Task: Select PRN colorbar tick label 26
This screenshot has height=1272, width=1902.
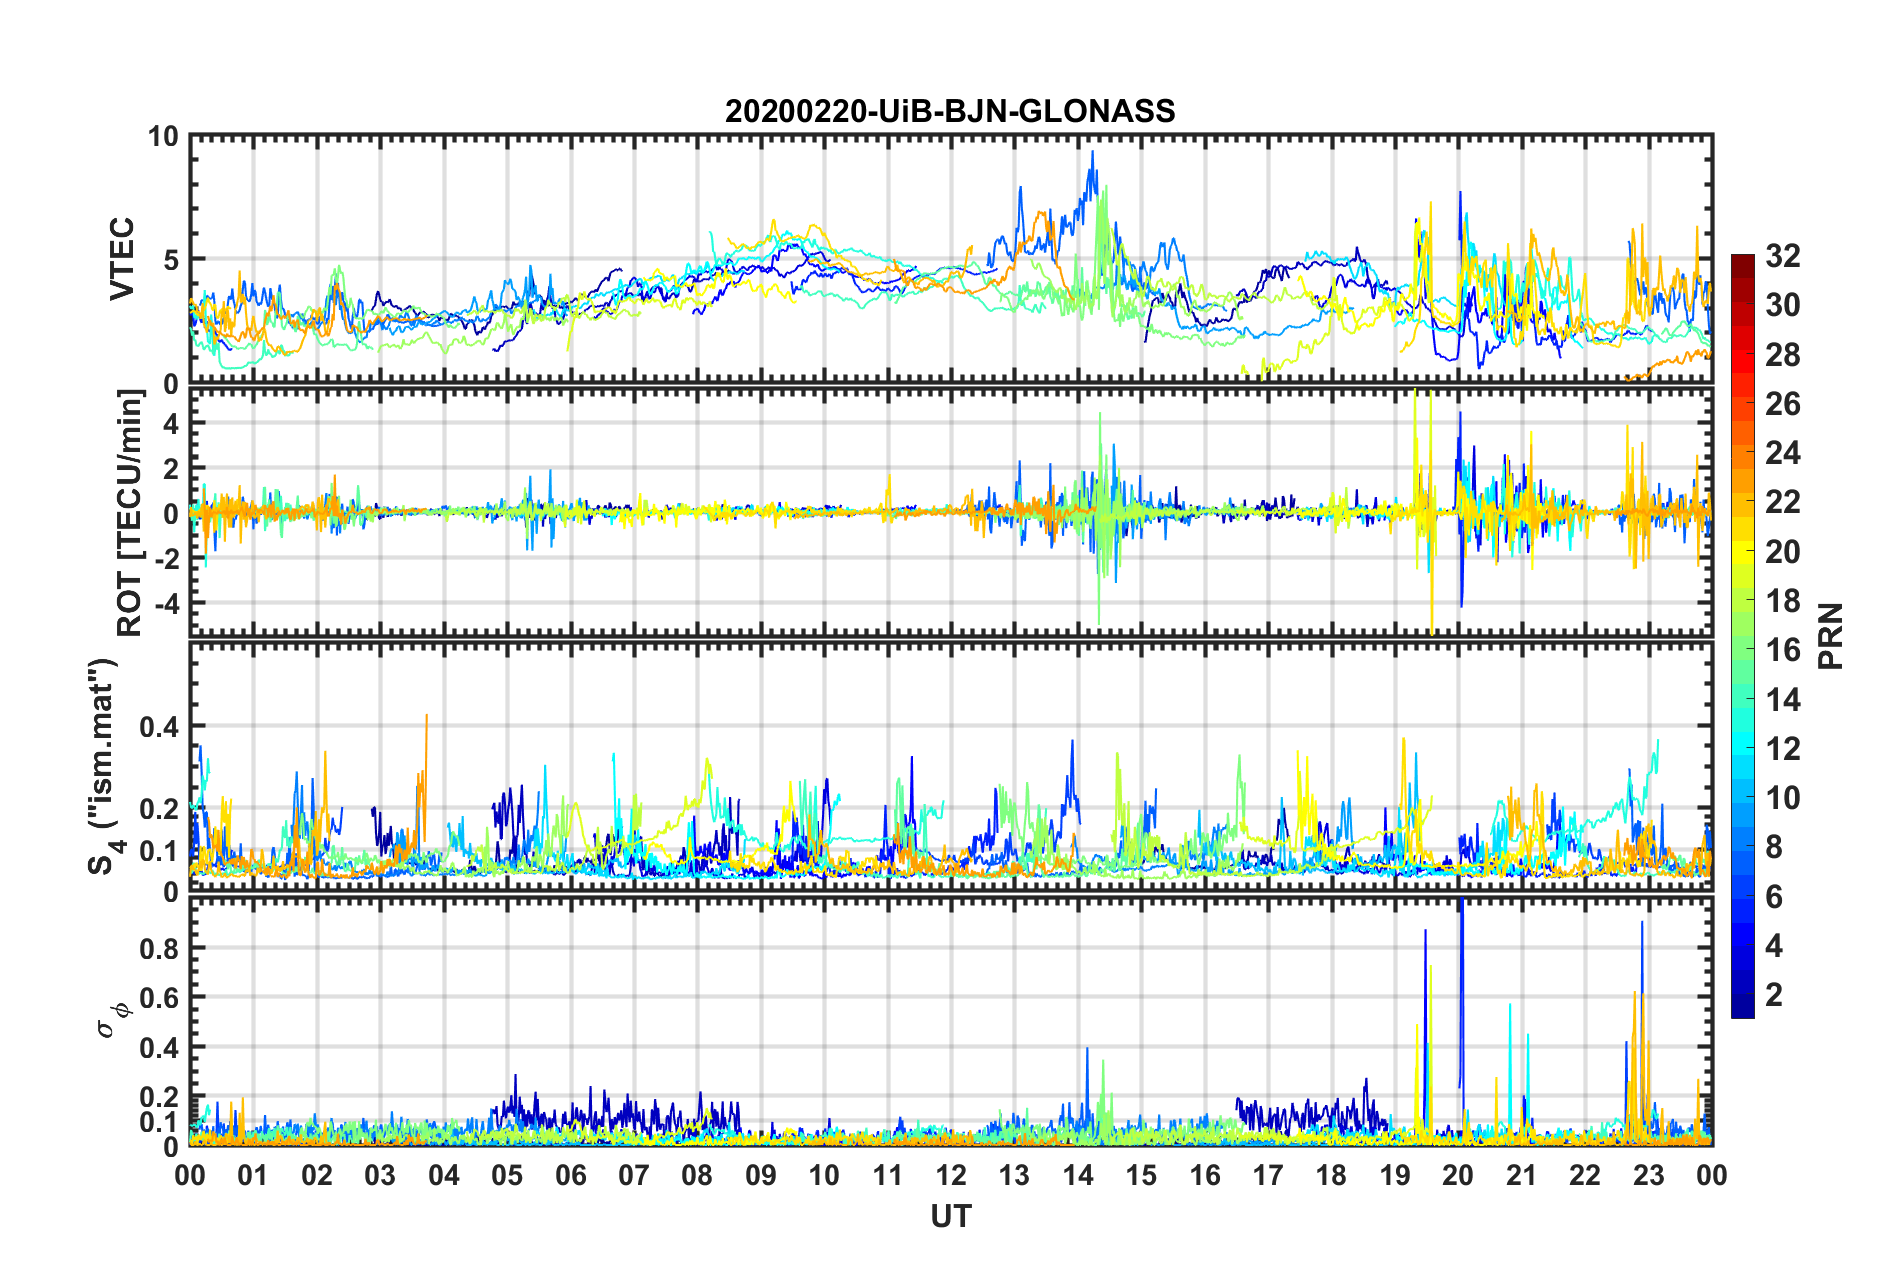Action: tap(1782, 404)
